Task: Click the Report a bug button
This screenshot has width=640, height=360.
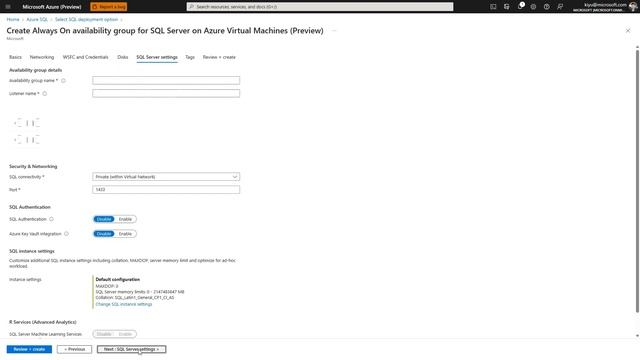Action: [109, 7]
